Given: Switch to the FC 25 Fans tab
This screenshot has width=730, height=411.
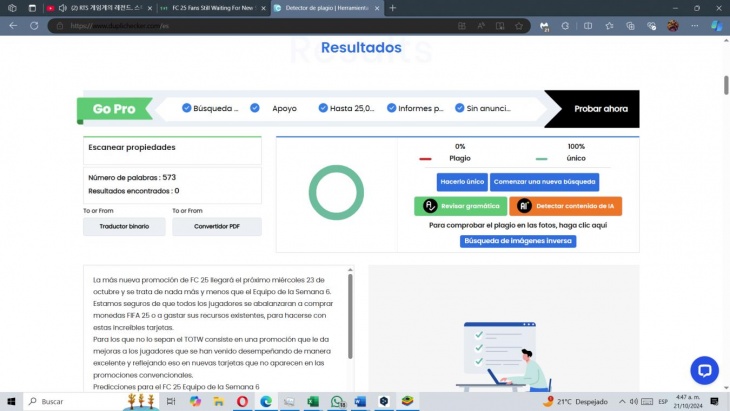Looking at the screenshot, I should point(212,8).
